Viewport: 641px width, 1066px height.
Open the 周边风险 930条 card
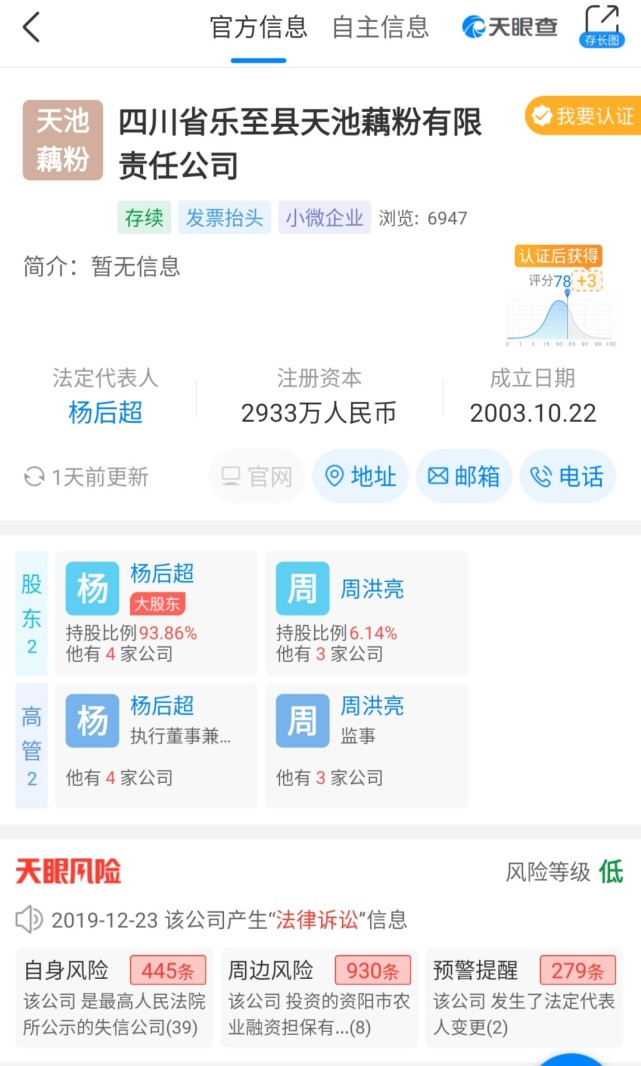(319, 998)
